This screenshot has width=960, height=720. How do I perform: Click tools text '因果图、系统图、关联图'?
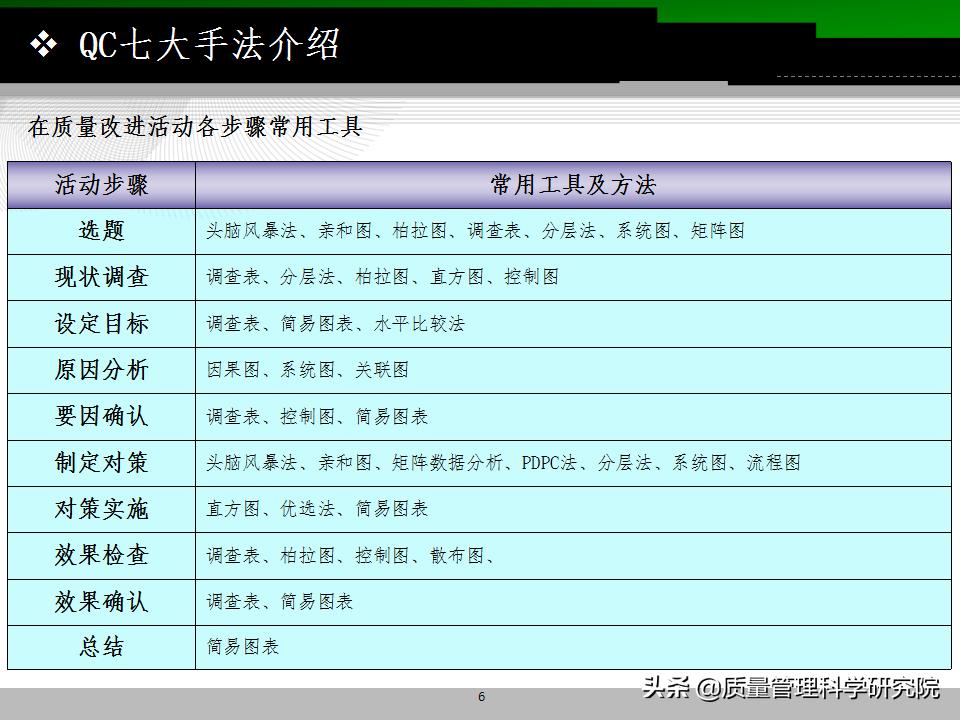point(307,370)
